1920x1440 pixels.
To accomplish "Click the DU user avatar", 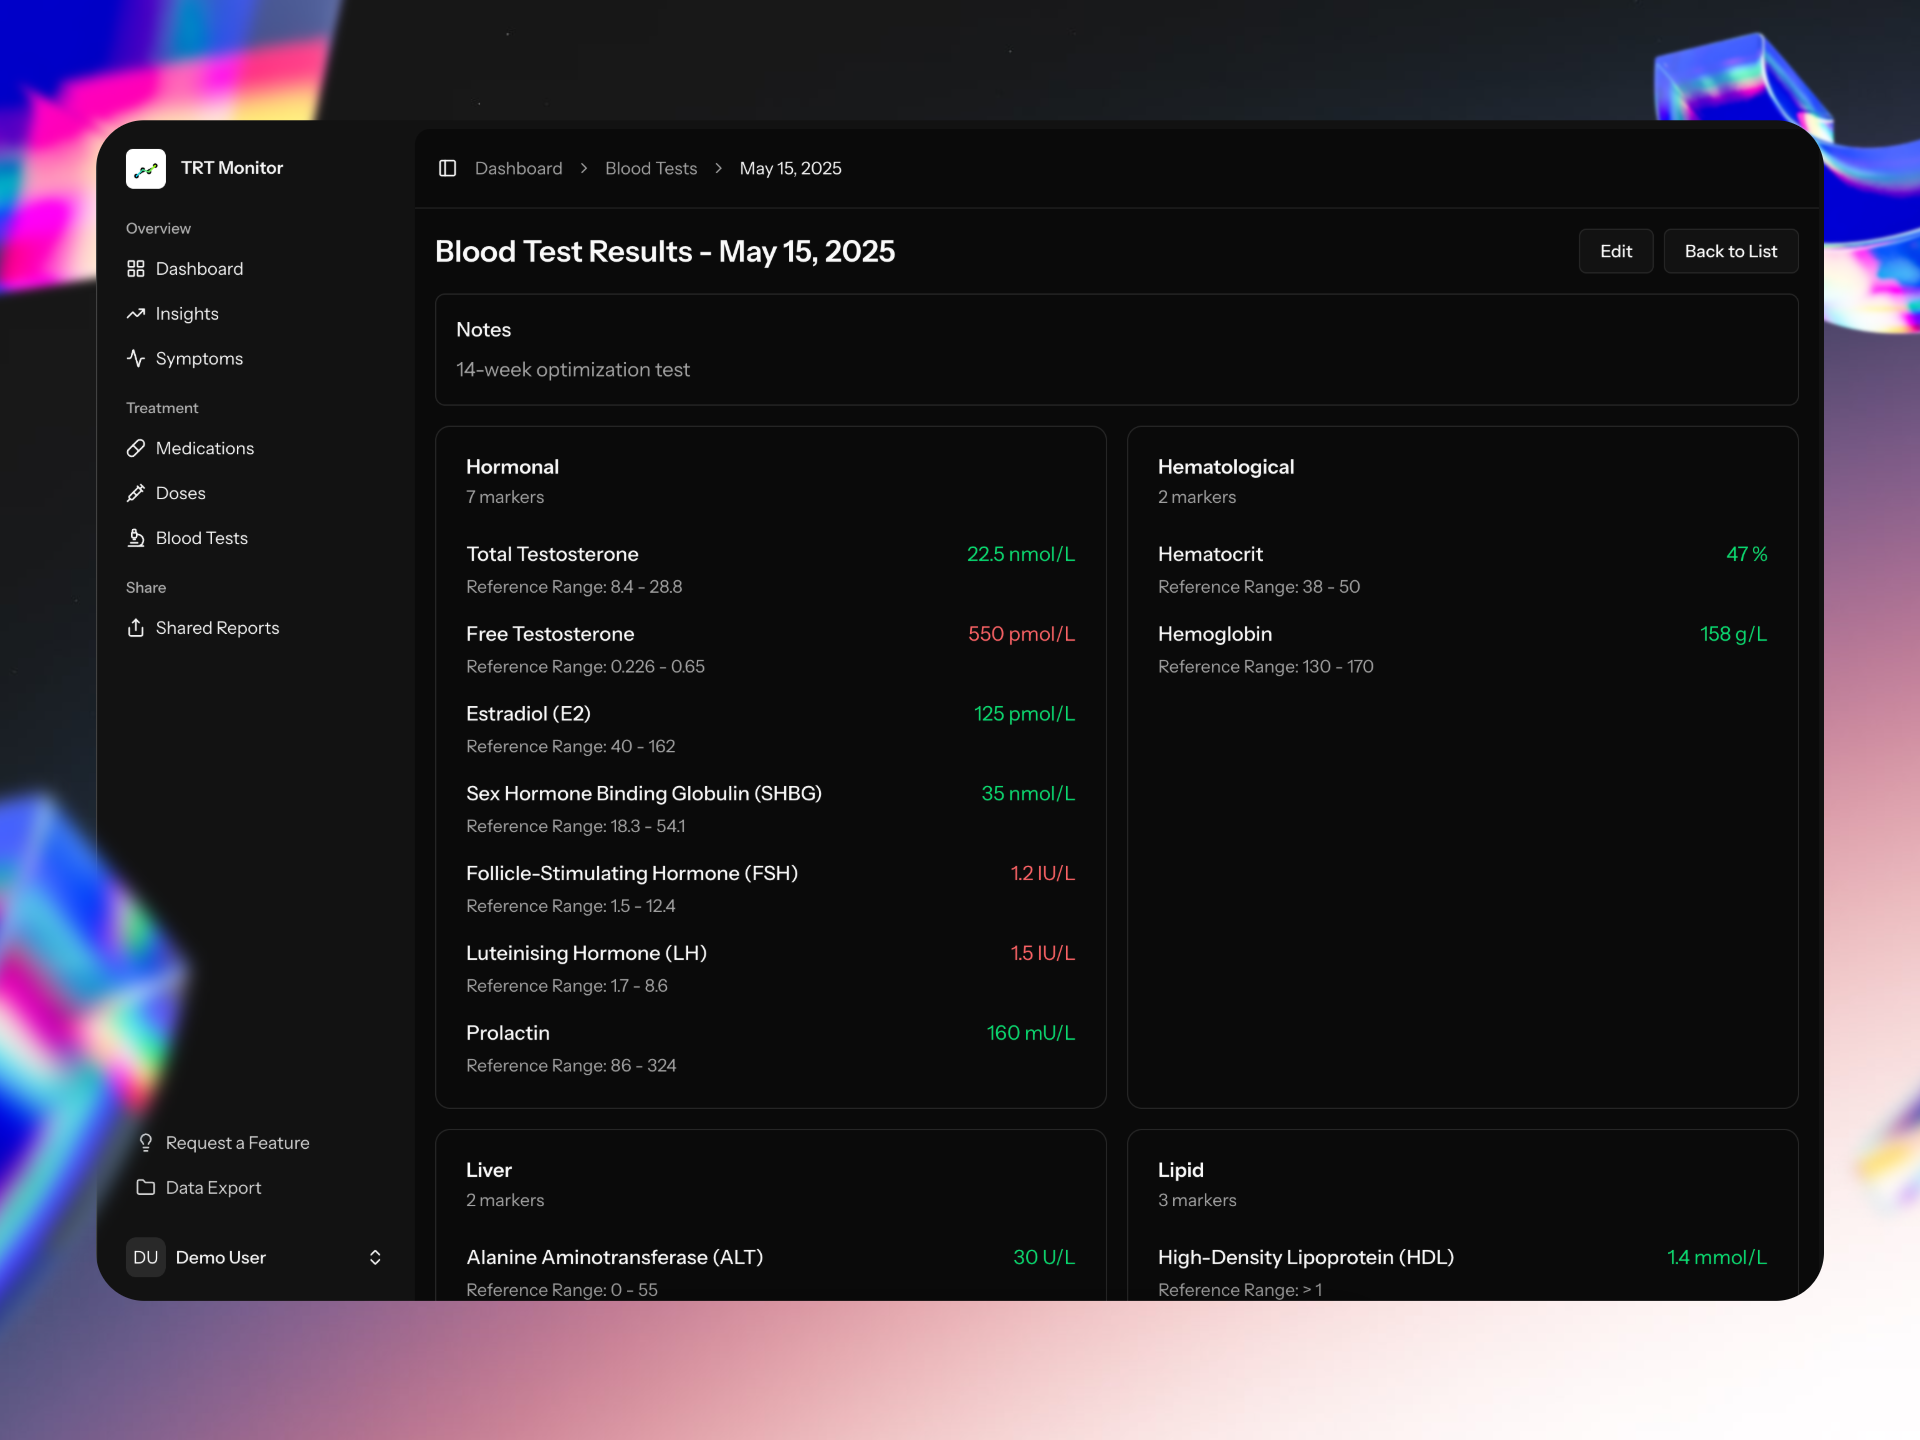I will click(146, 1257).
